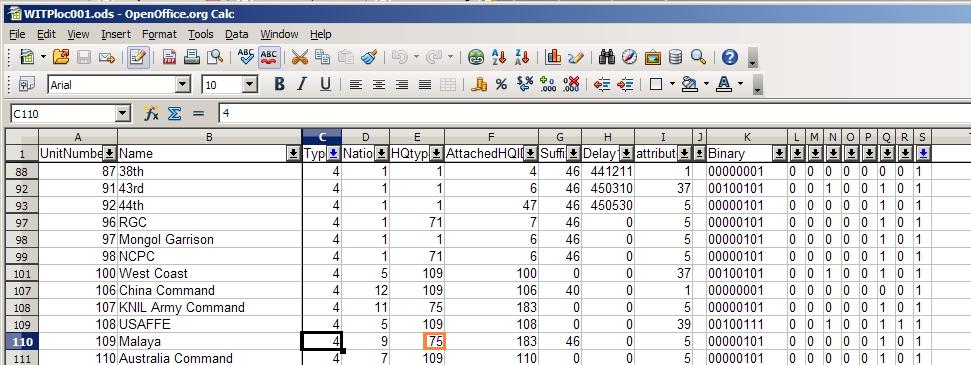This screenshot has width=971, height=365.
Task: Apply Percent number format icon
Action: (502, 84)
